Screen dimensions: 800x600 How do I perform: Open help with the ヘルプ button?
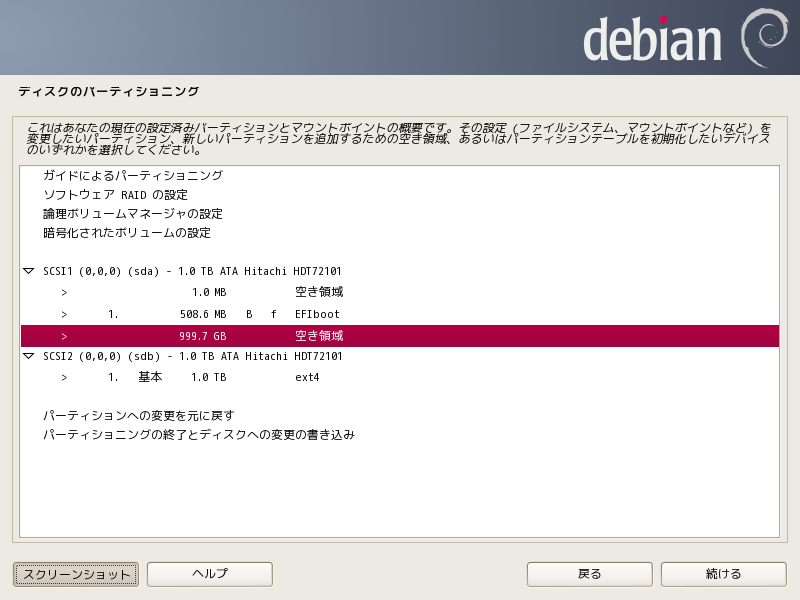pos(209,574)
